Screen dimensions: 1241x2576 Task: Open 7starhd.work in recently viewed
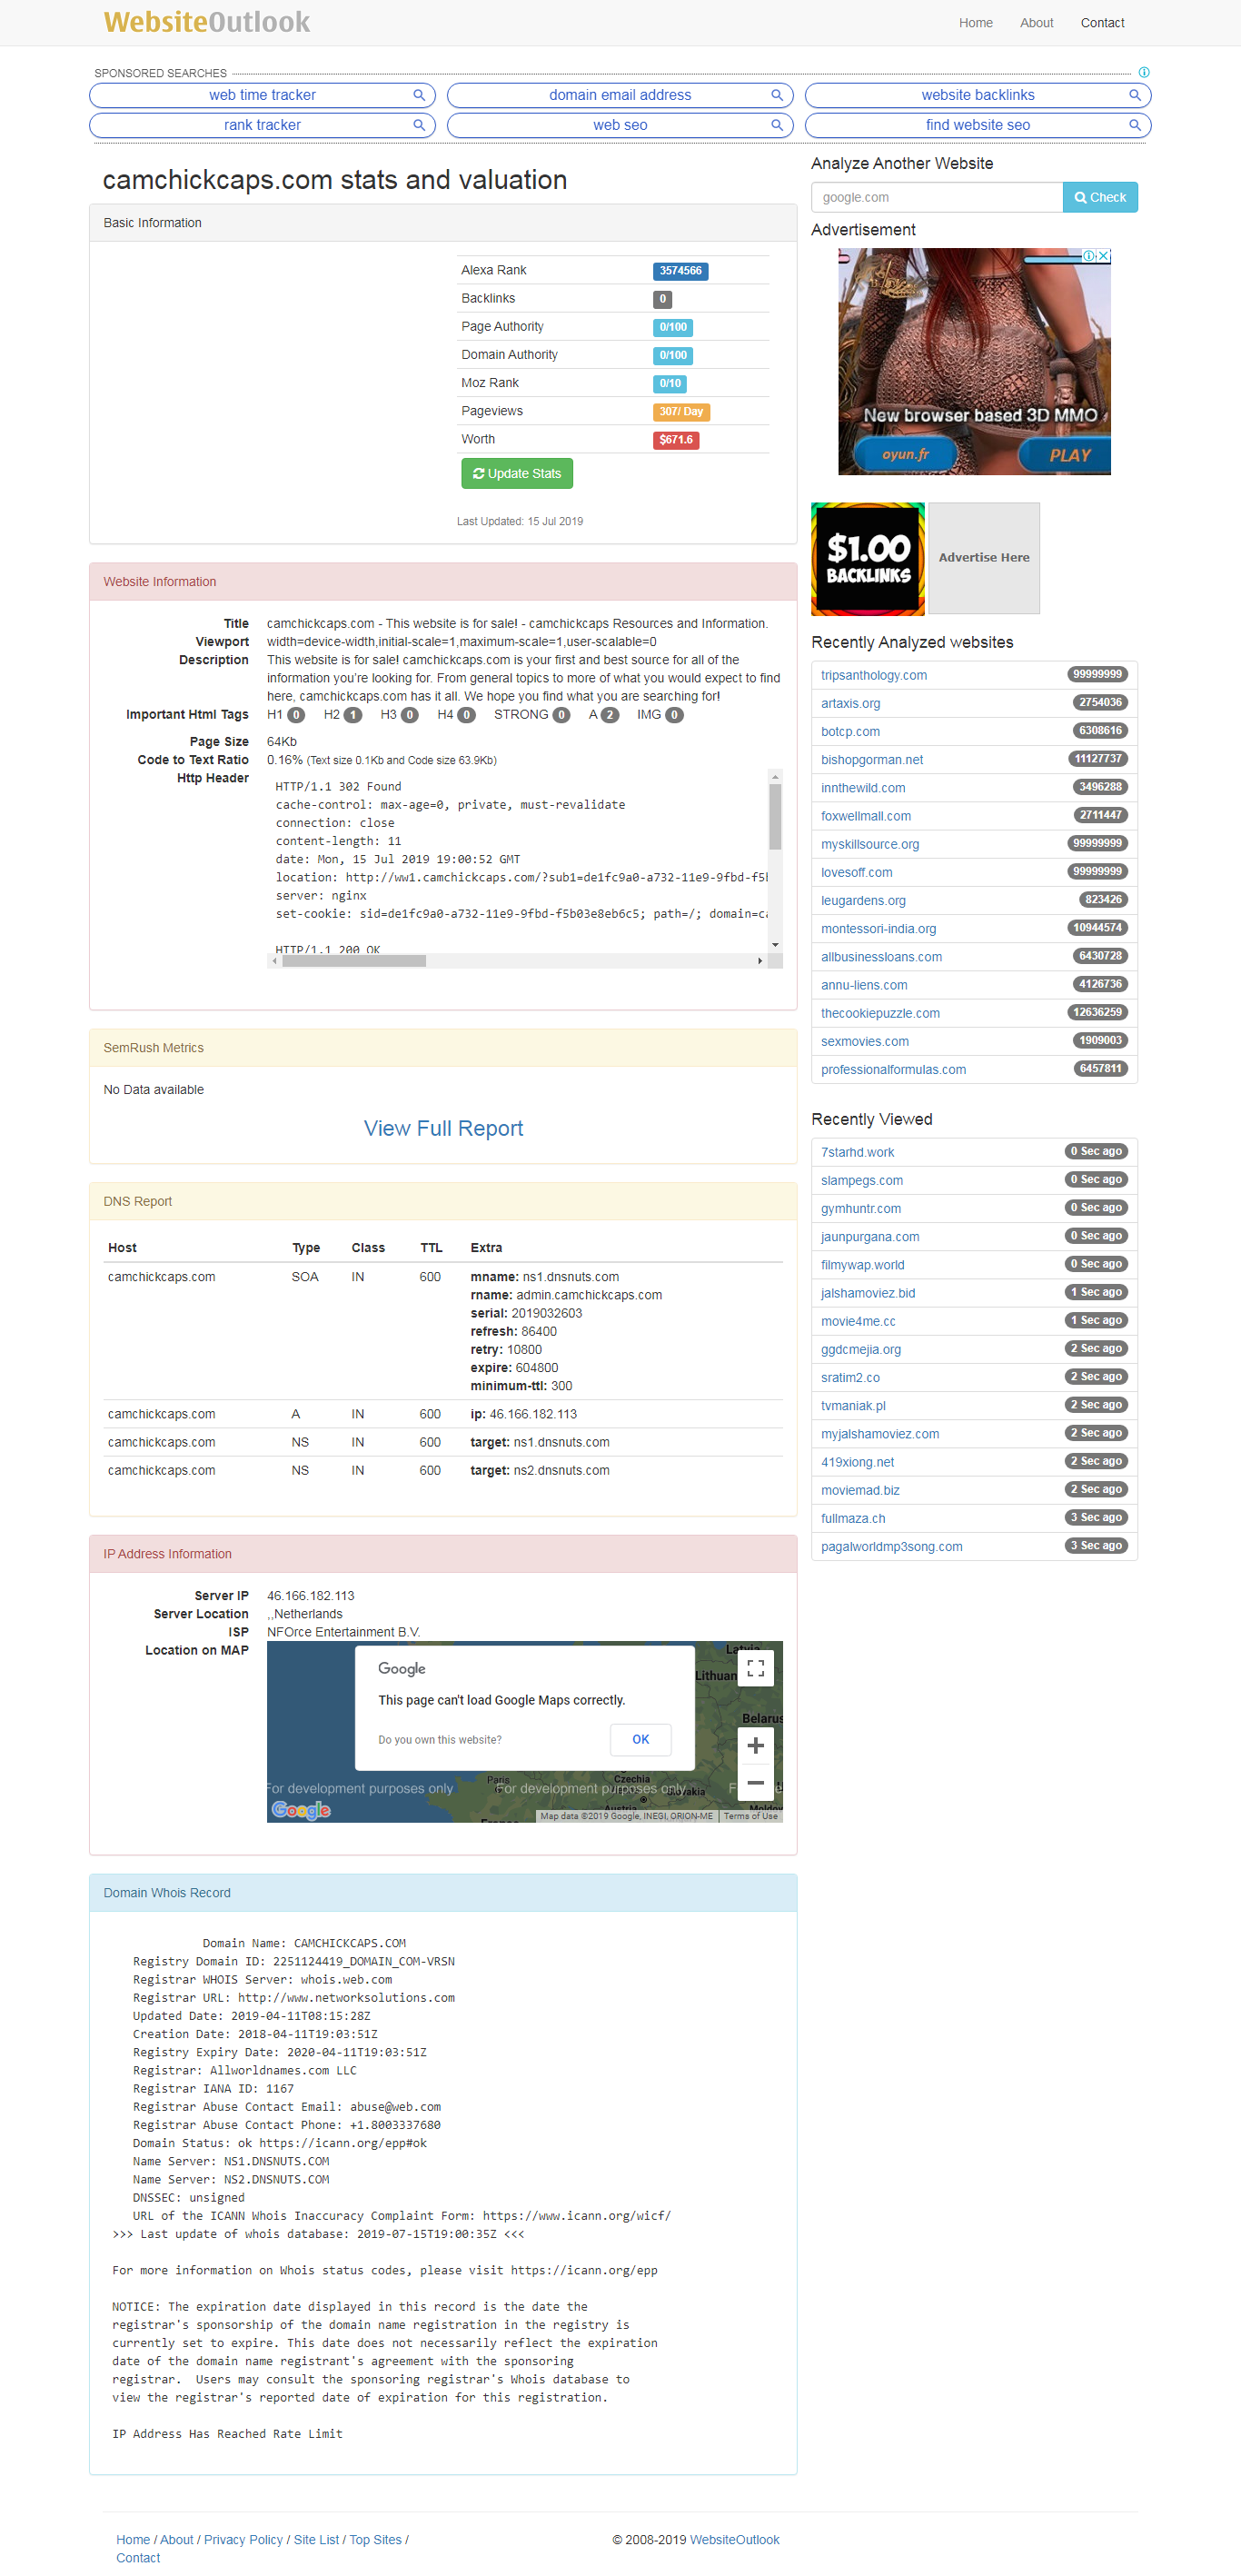tap(857, 1152)
